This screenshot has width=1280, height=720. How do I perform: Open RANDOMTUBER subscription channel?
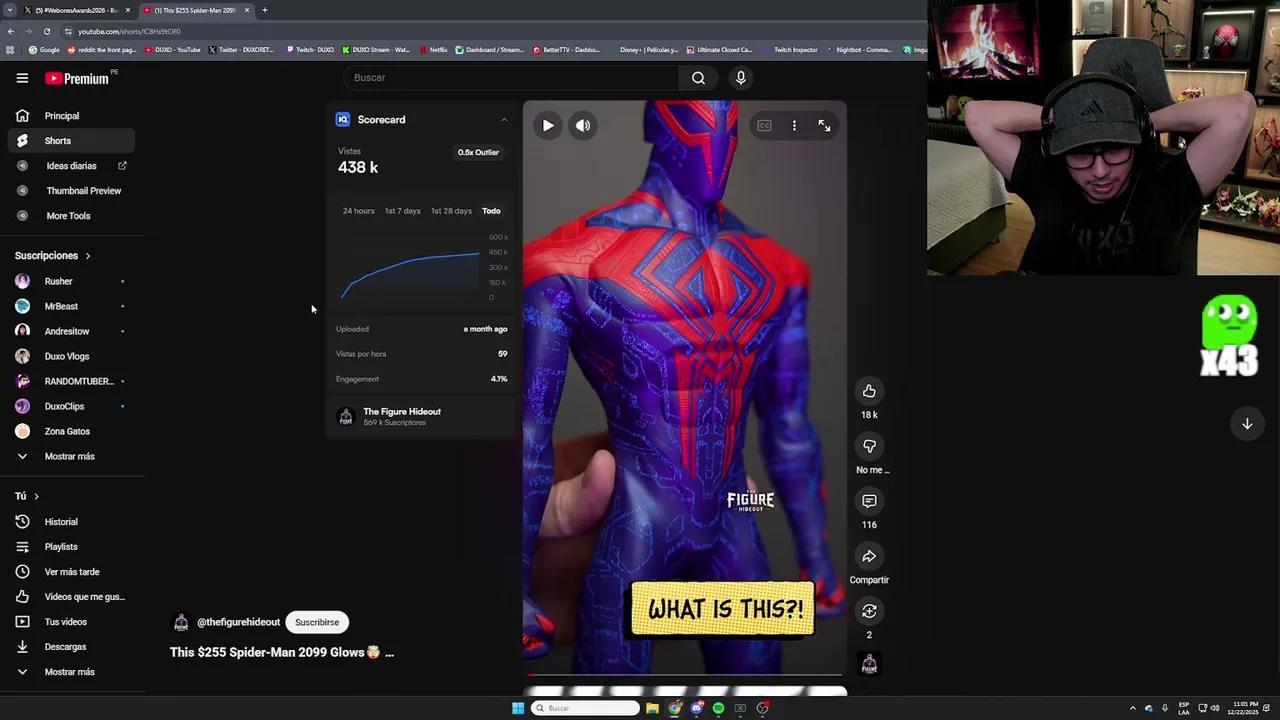tap(70, 381)
